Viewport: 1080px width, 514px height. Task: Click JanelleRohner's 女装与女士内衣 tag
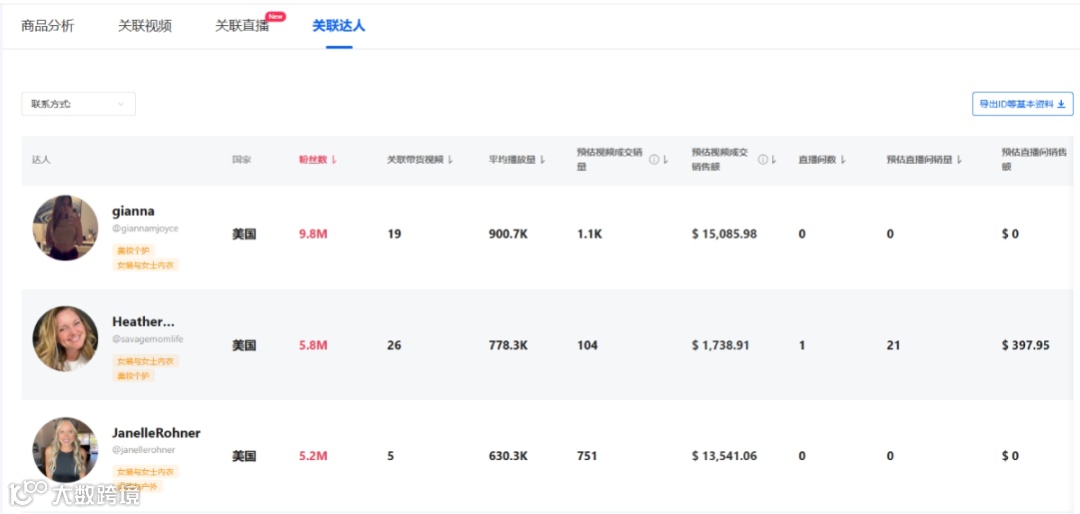coord(145,471)
